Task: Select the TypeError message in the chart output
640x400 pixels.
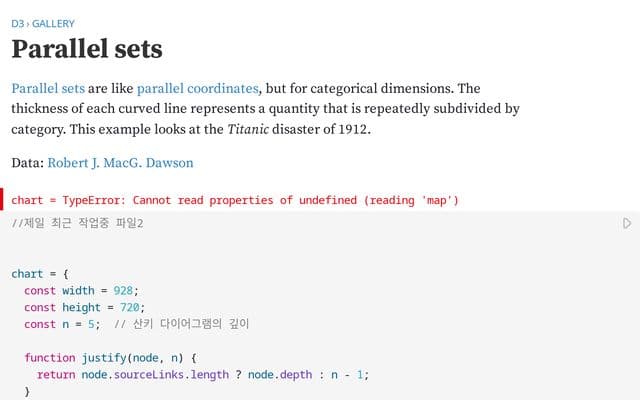Action: 260,200
